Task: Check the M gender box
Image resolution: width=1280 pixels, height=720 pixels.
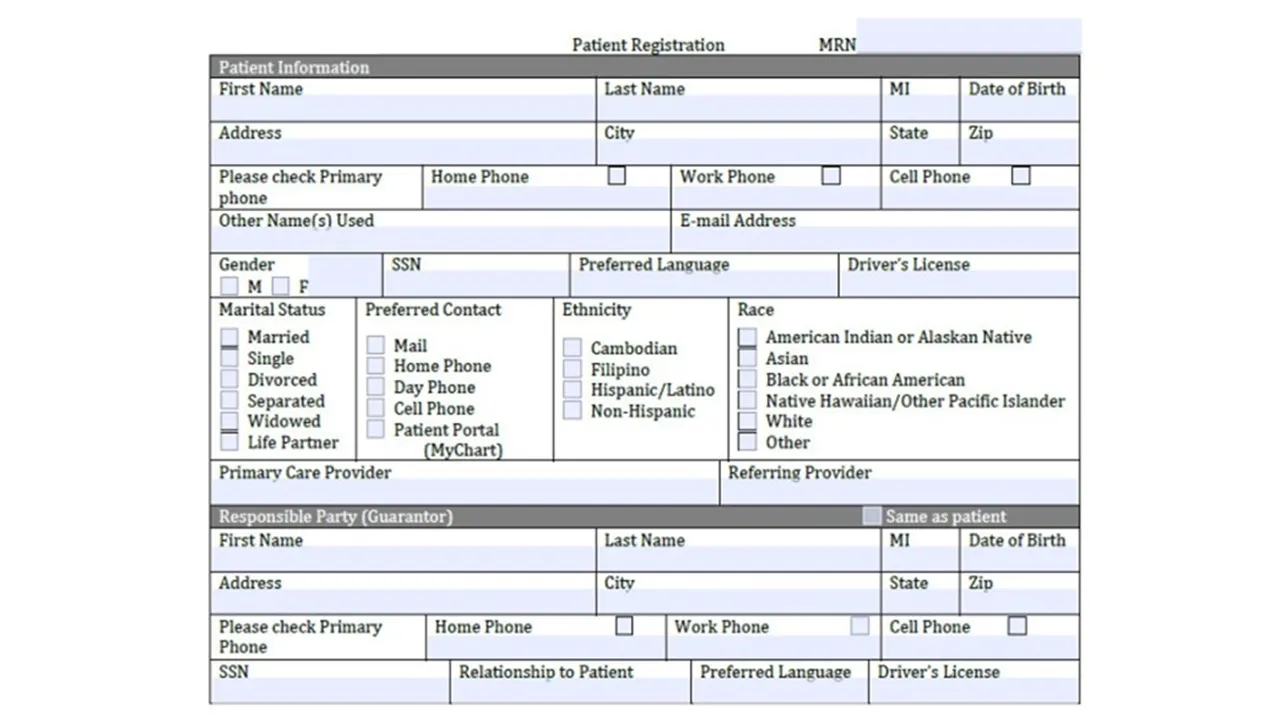Action: point(230,287)
